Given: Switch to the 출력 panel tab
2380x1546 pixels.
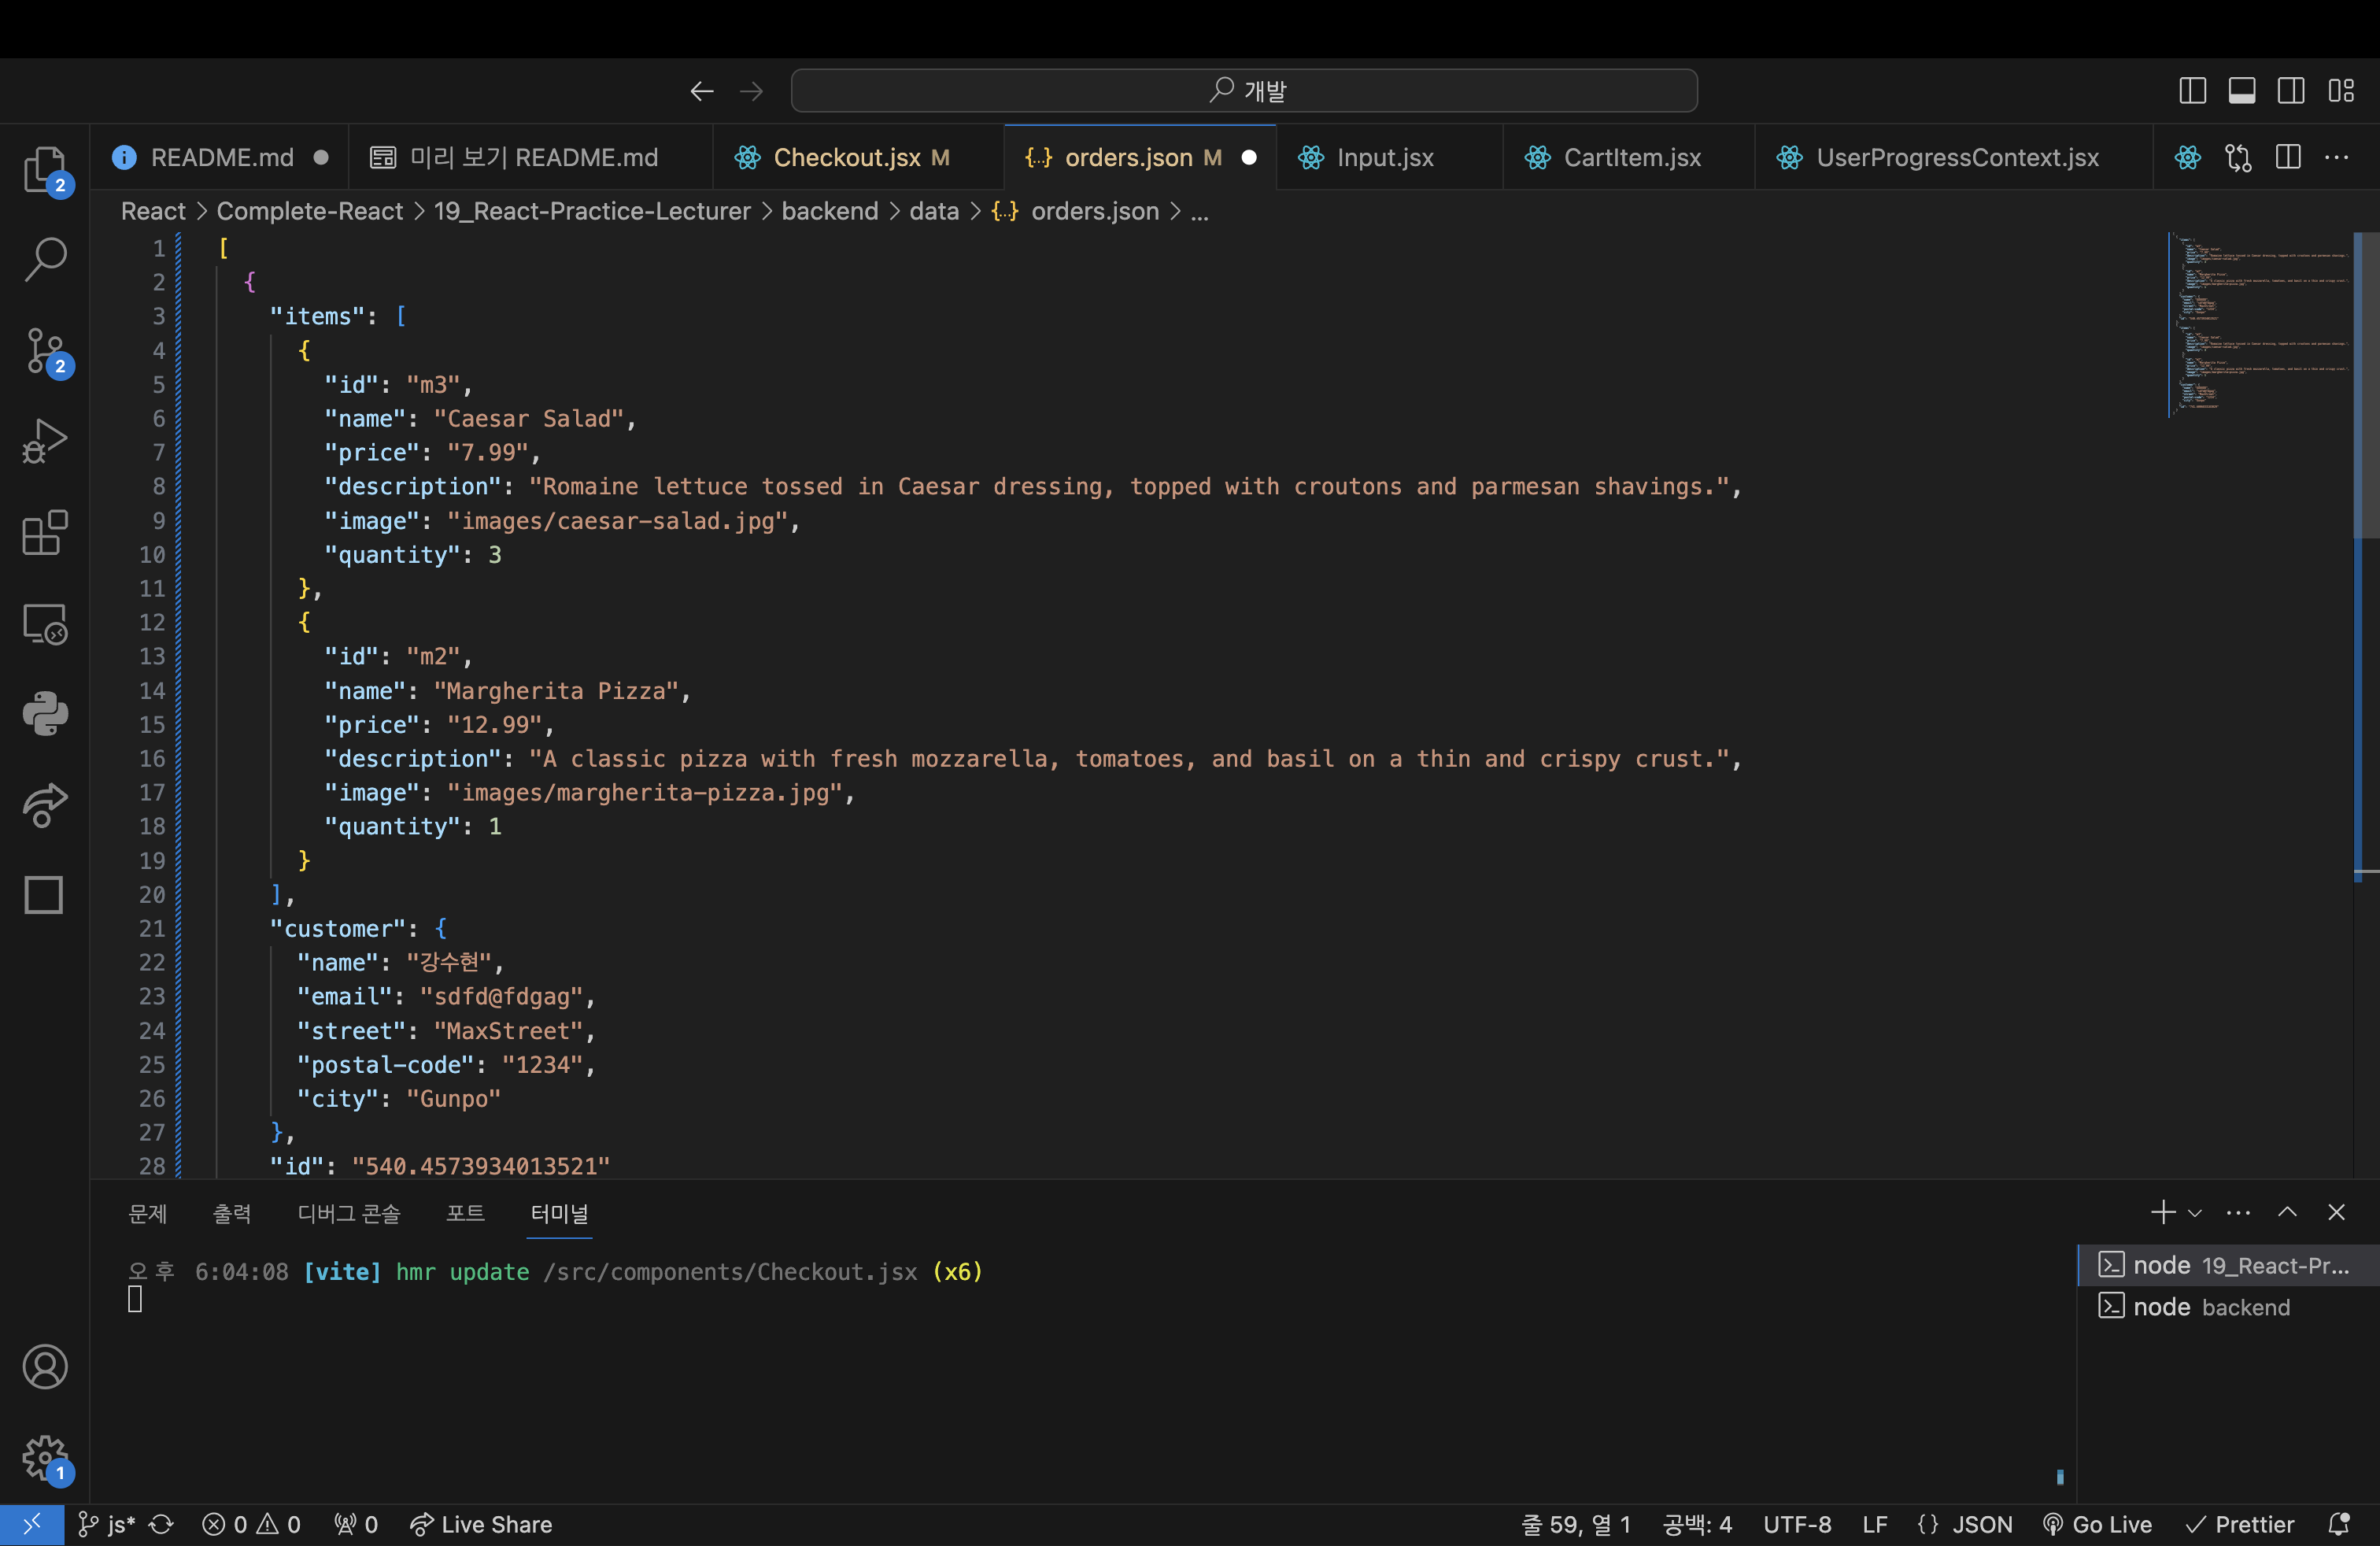Looking at the screenshot, I should click(x=232, y=1213).
